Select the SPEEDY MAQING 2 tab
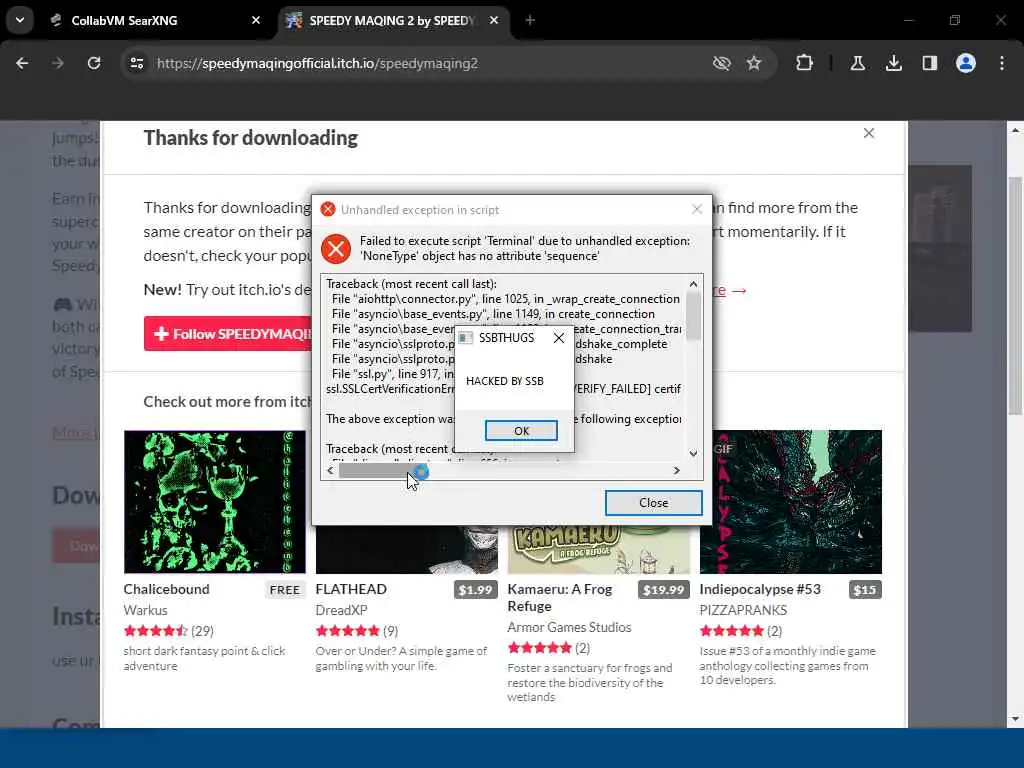The width and height of the screenshot is (1024, 768). click(x=394, y=20)
